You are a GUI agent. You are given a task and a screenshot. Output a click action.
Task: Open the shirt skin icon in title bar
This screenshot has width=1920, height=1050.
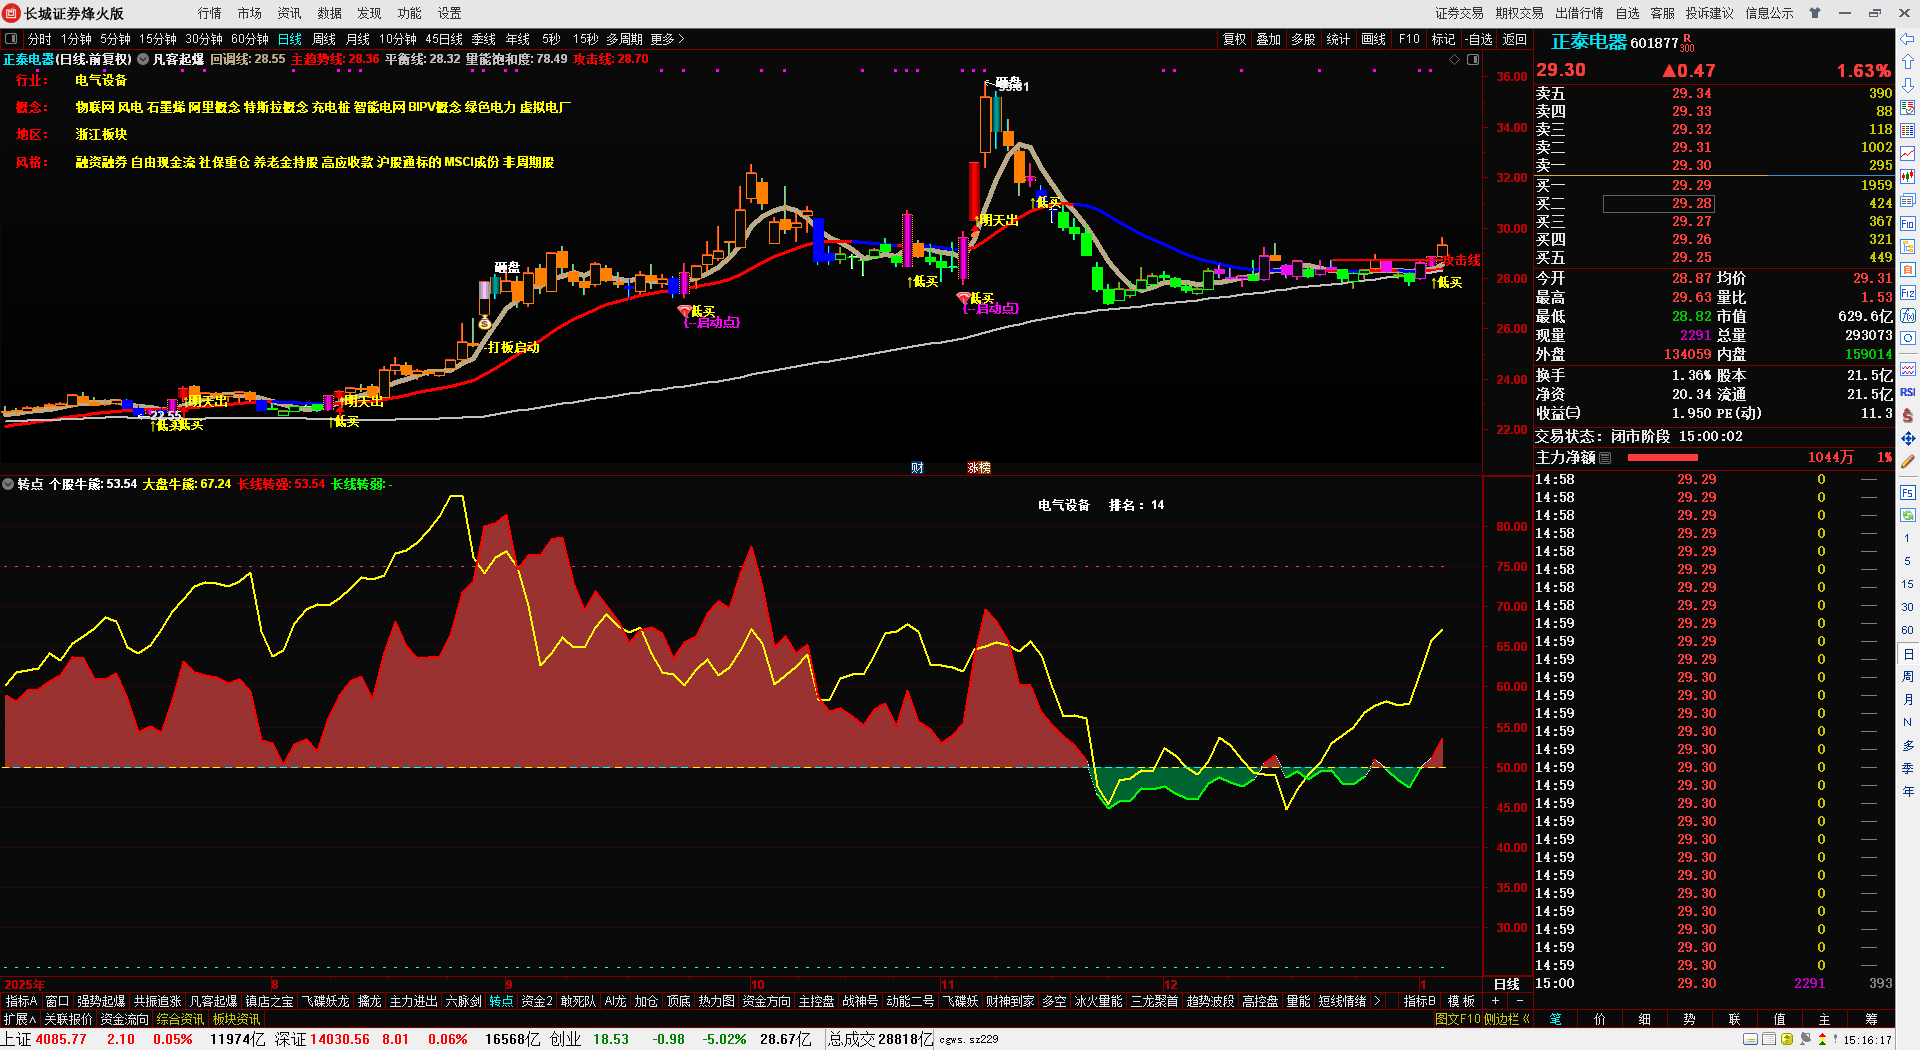pos(1815,13)
